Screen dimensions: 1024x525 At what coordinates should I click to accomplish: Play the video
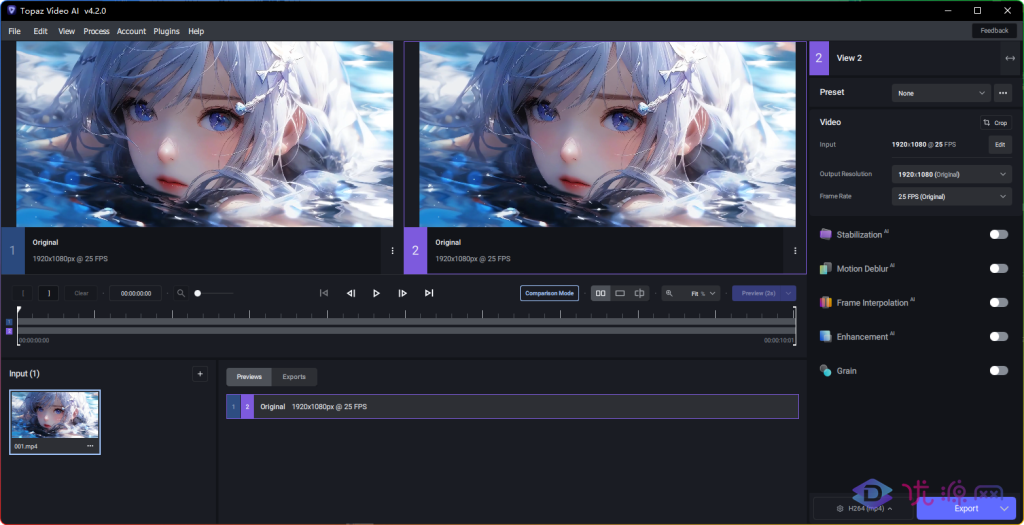tap(376, 293)
